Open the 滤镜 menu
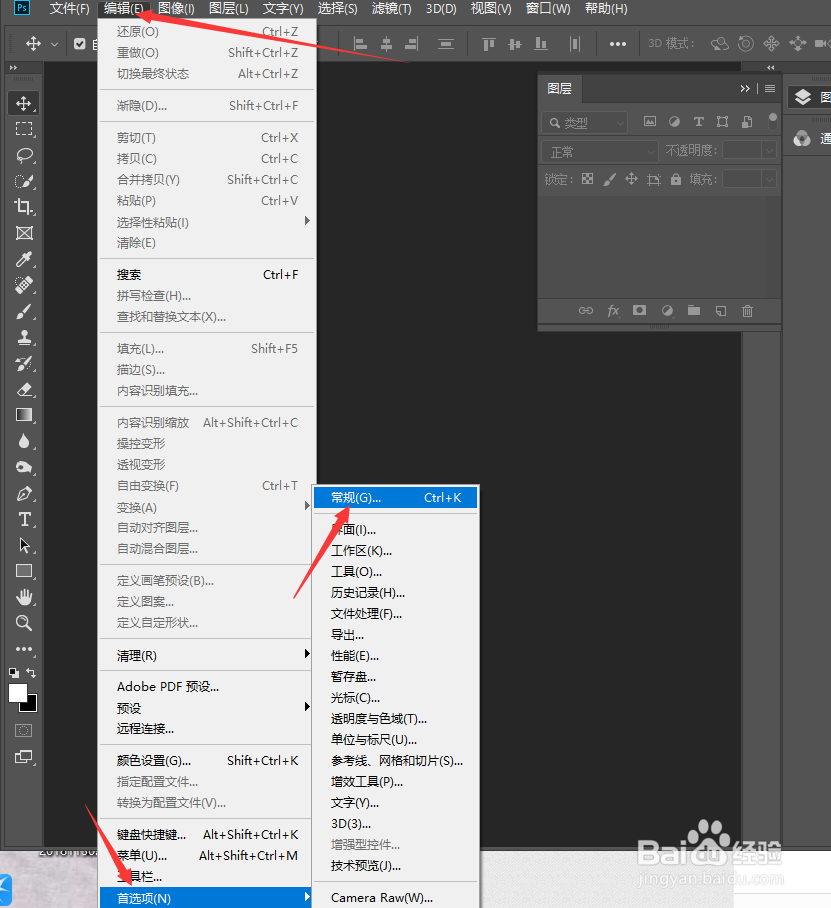Screen dimensions: 831x908 tap(390, 8)
